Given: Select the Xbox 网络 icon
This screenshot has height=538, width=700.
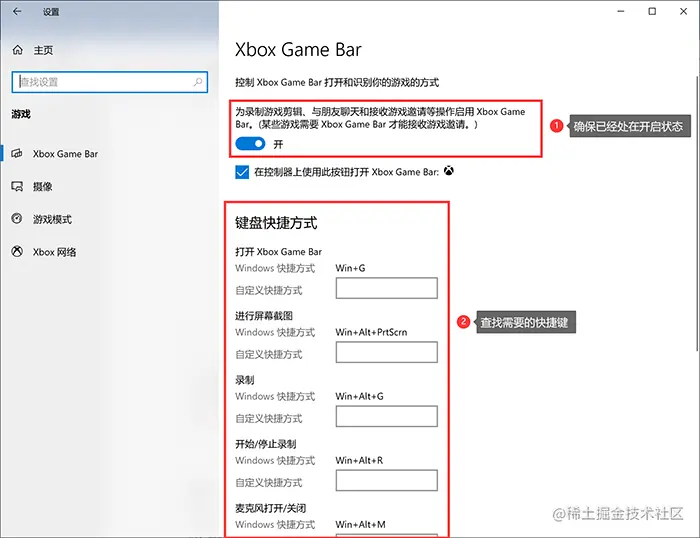Looking at the screenshot, I should 17,251.
